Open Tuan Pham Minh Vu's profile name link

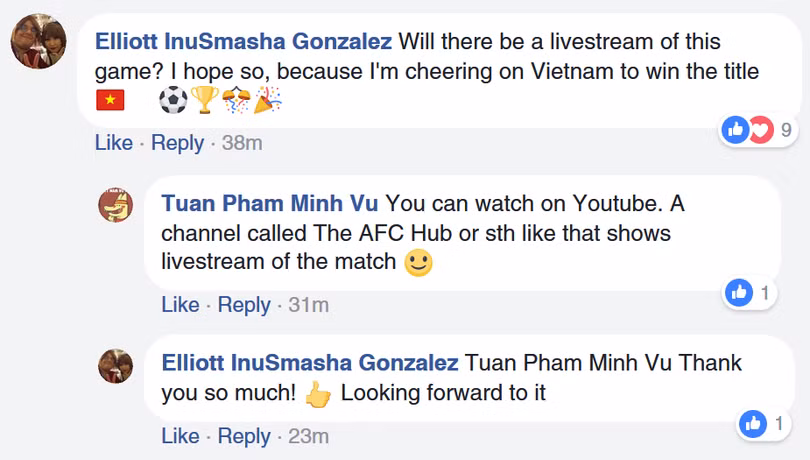[x=270, y=204]
